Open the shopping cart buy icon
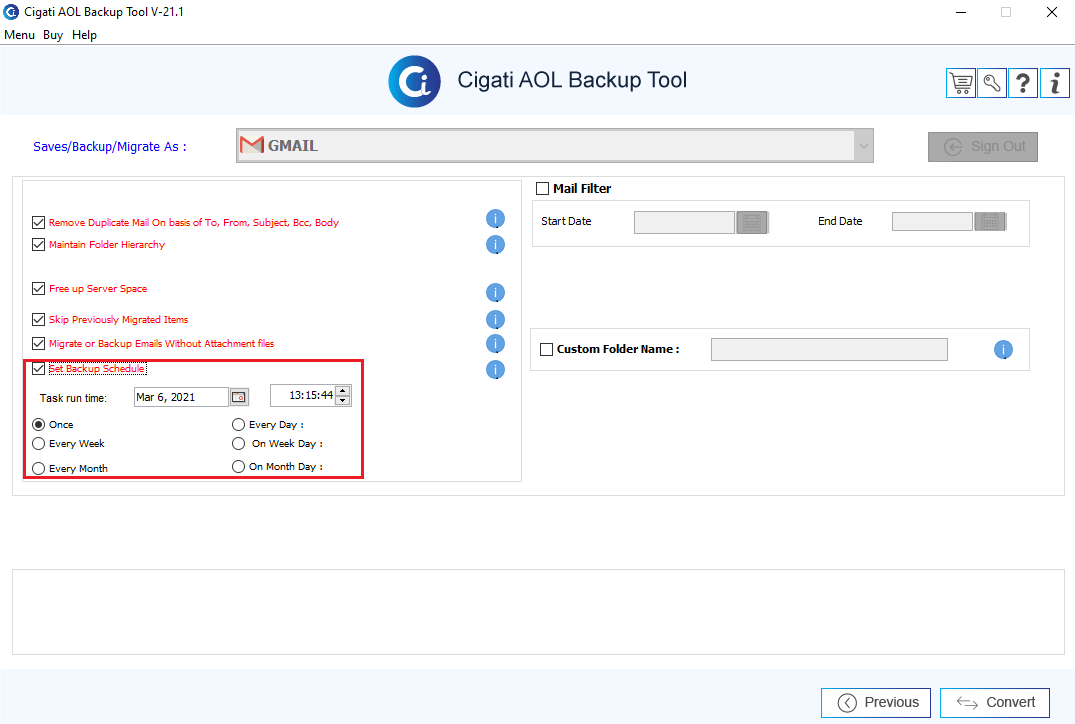1075x724 pixels. [x=961, y=84]
